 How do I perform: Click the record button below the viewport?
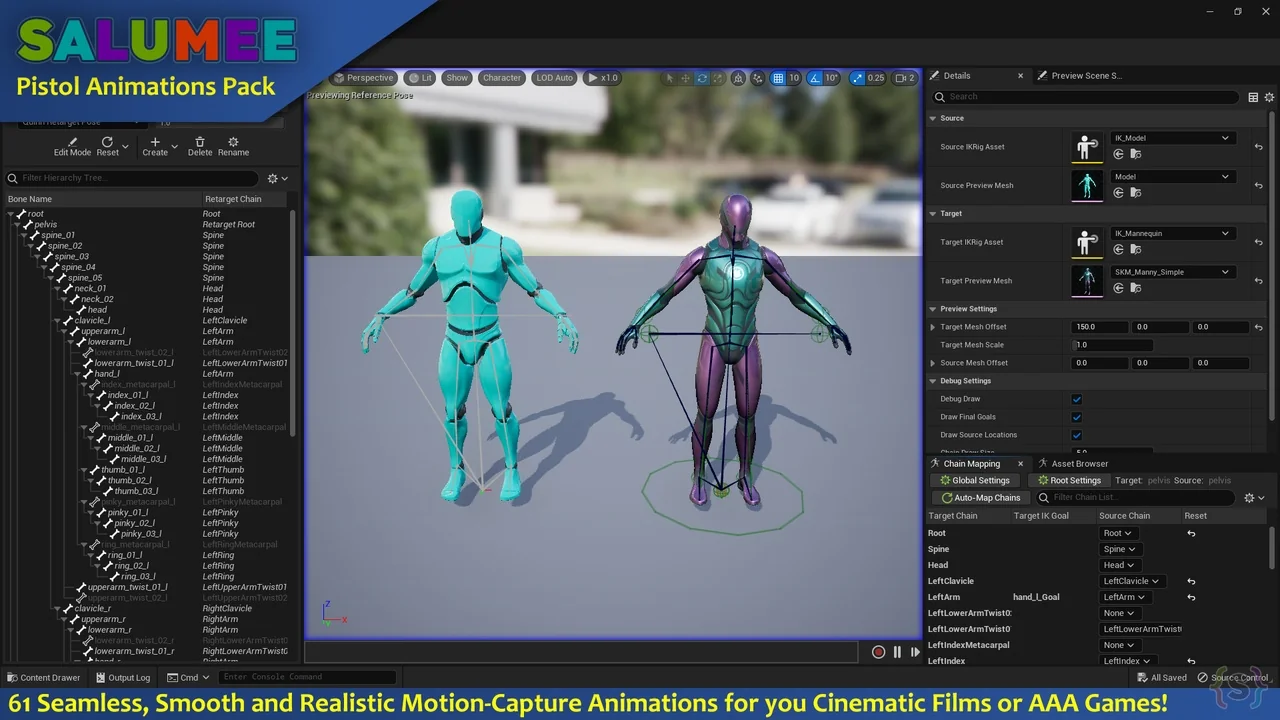878,652
